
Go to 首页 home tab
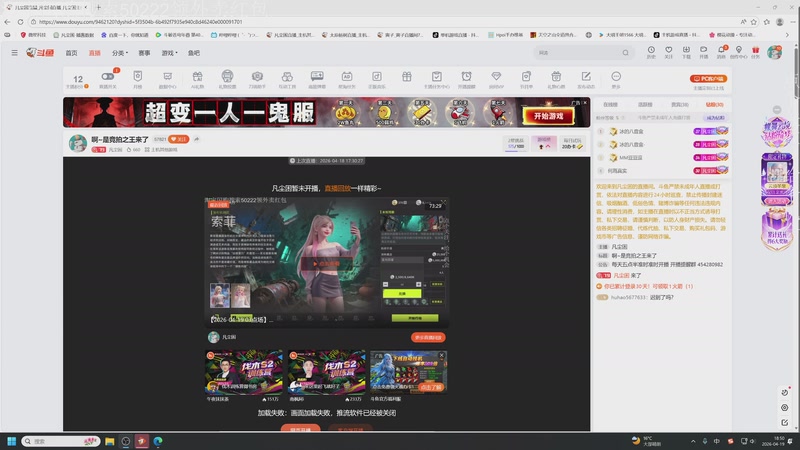click(x=71, y=53)
